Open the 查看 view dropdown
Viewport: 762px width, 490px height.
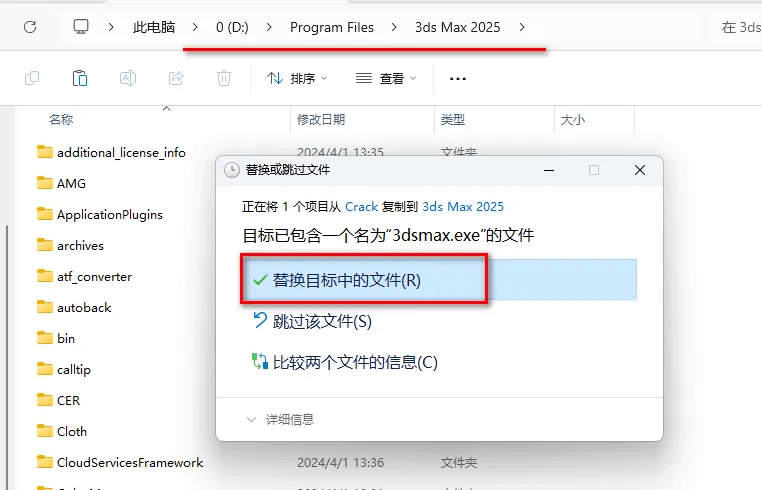pos(386,78)
